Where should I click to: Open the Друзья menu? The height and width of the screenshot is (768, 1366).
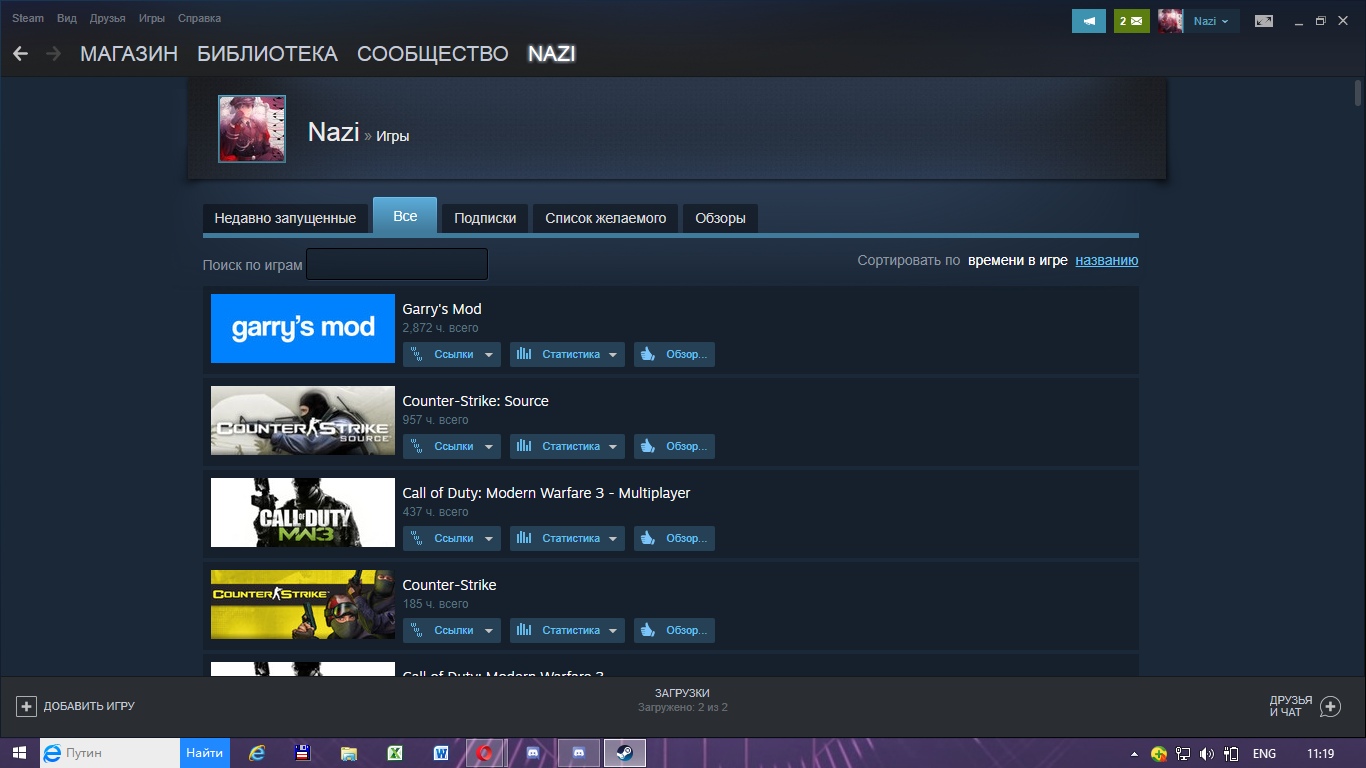[x=107, y=18]
